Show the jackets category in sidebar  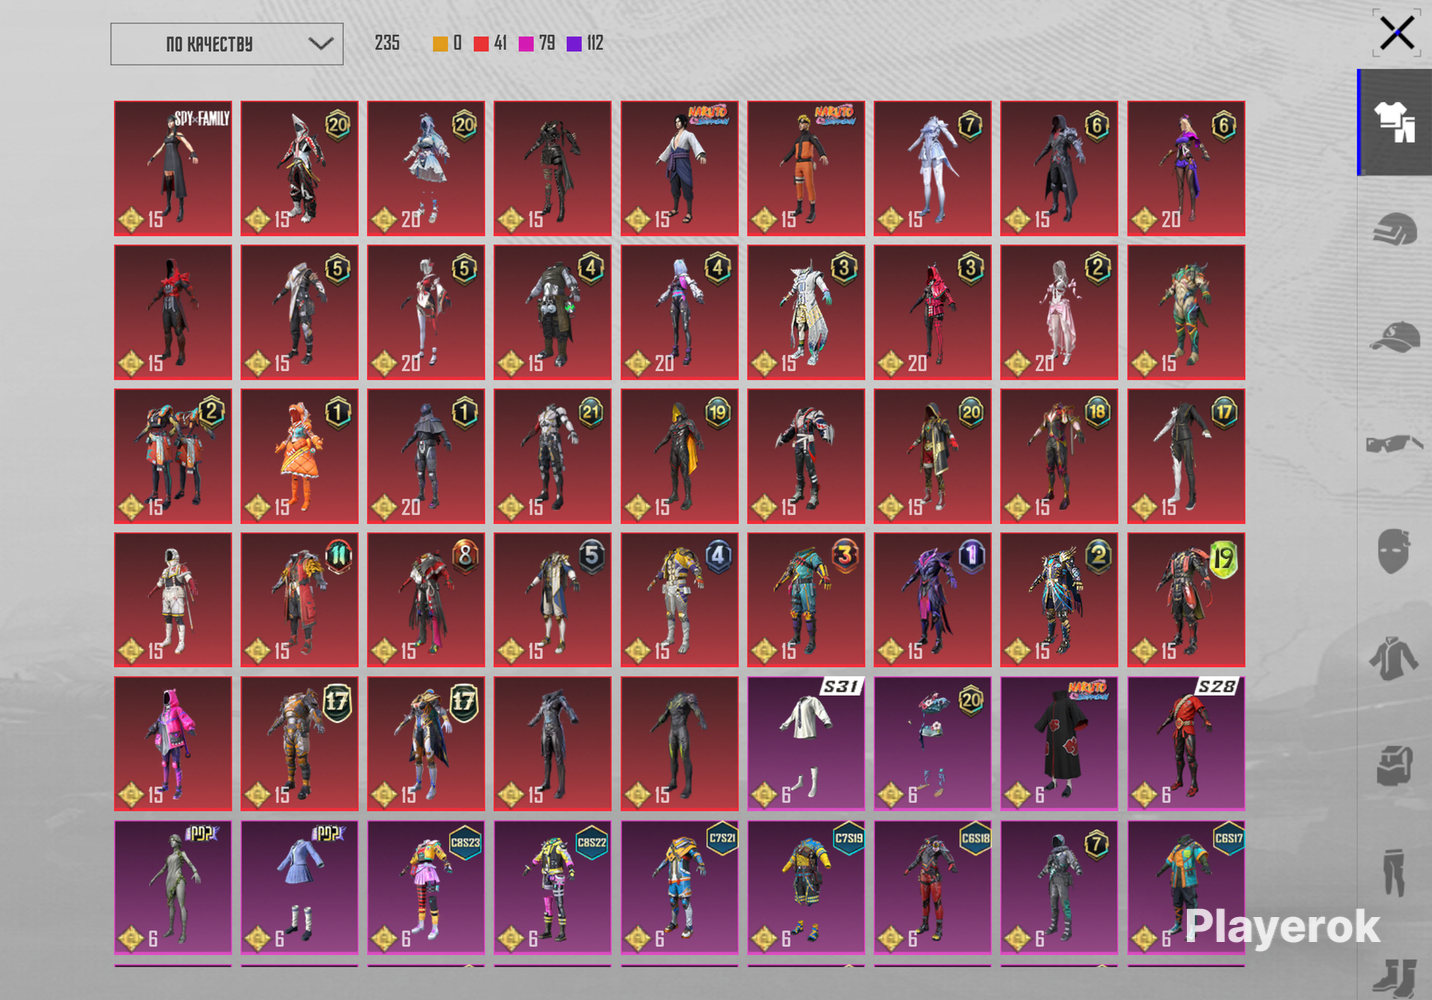[x=1394, y=660]
